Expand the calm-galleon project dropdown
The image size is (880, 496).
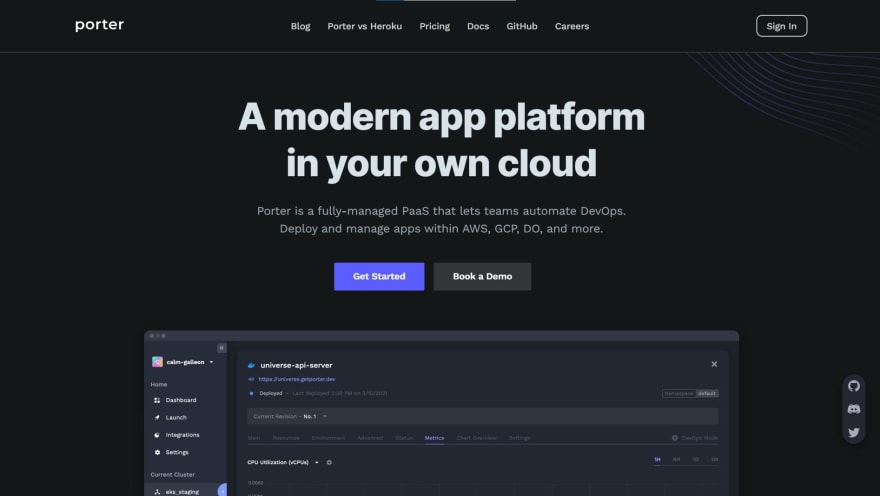pyautogui.click(x=212, y=362)
